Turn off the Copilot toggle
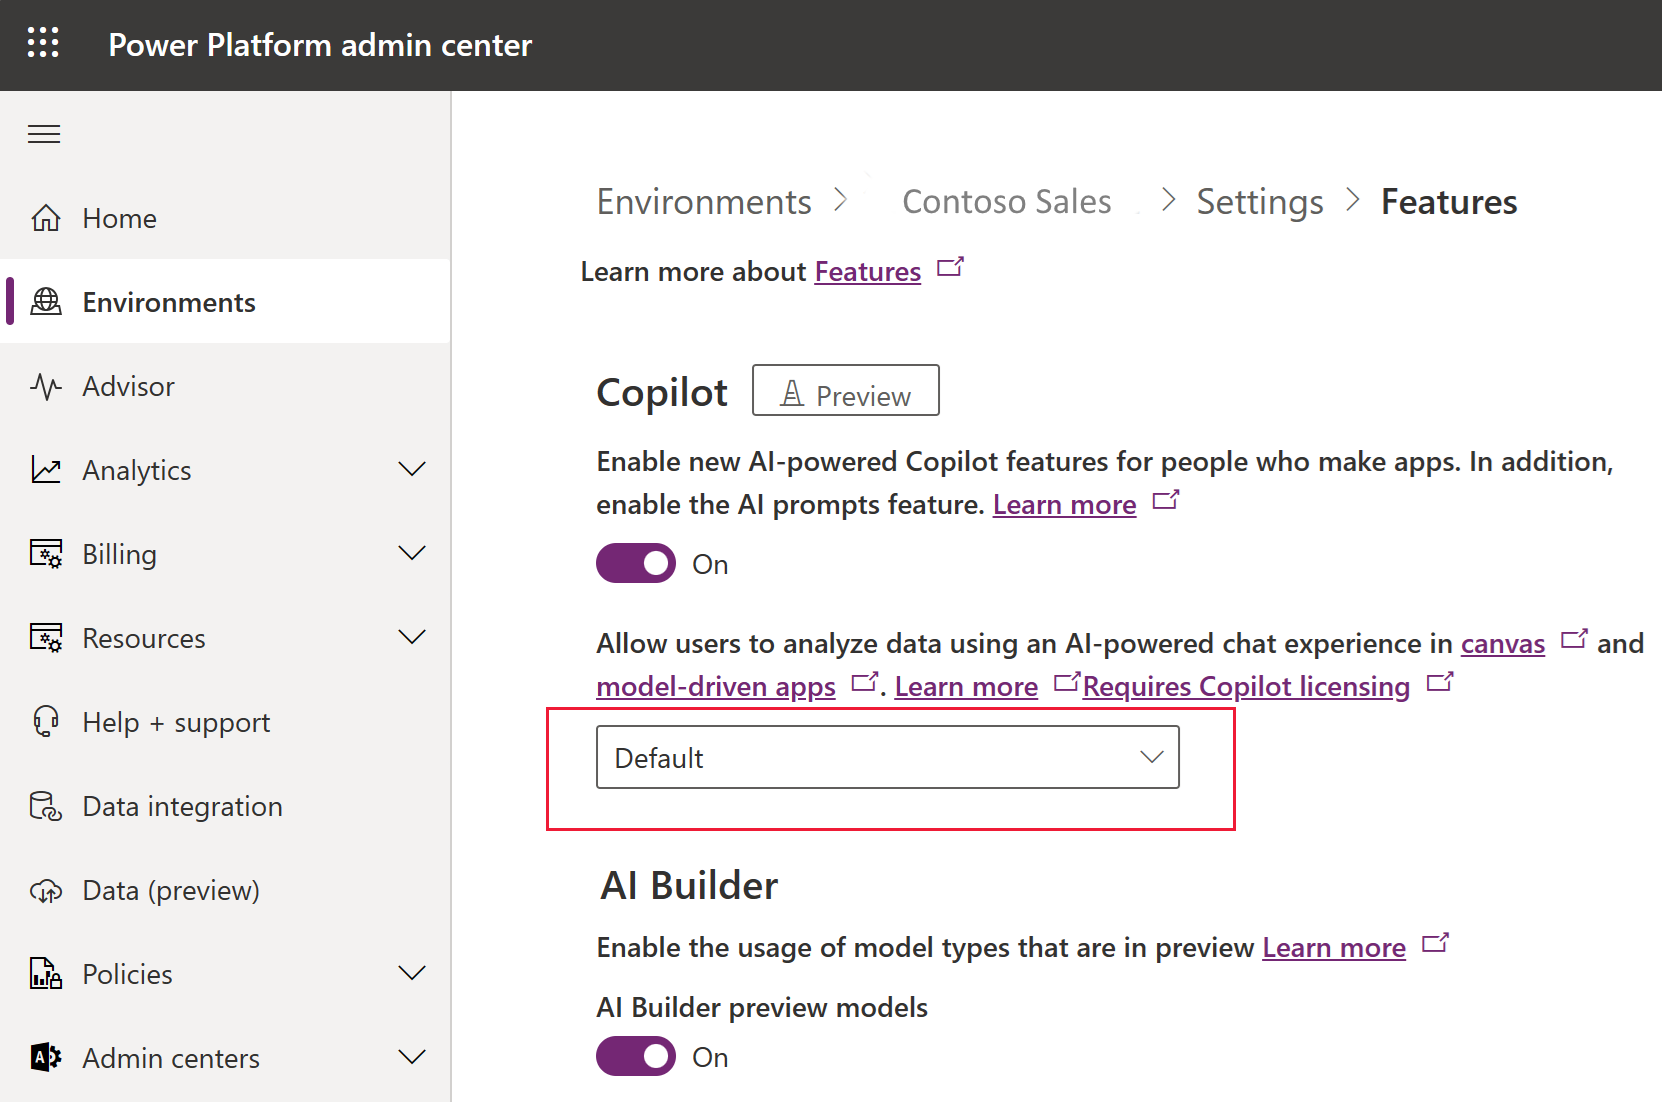Screen dimensions: 1662x1102 click(636, 564)
